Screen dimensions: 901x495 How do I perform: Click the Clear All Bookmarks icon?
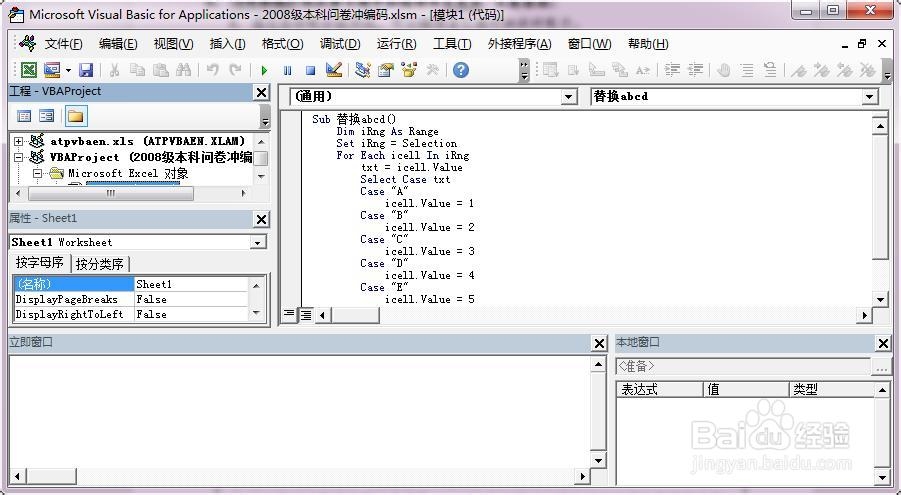point(867,70)
